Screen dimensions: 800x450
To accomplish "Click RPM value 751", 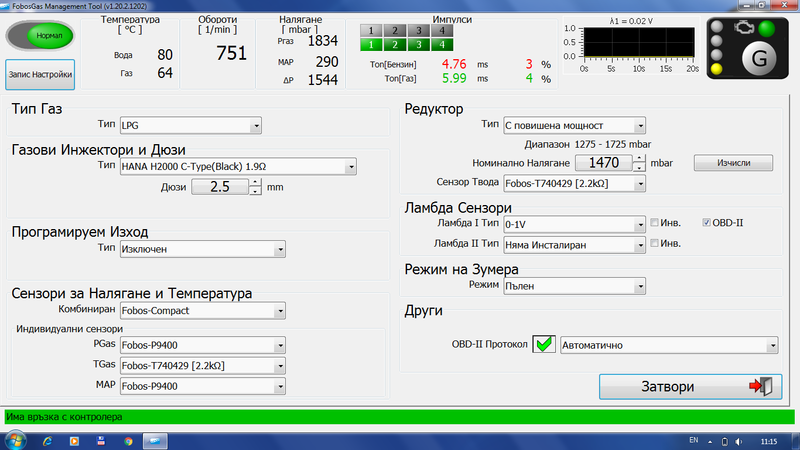I will pos(231,53).
